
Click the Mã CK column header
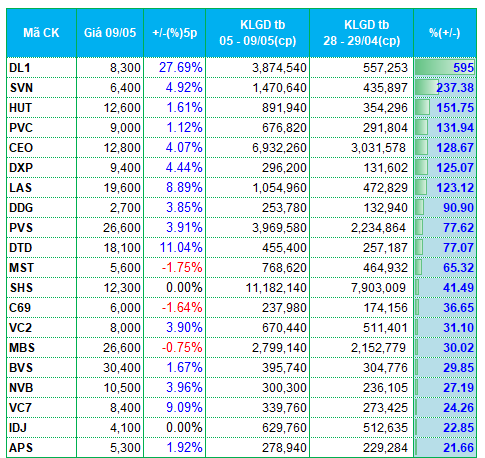[x=41, y=33]
